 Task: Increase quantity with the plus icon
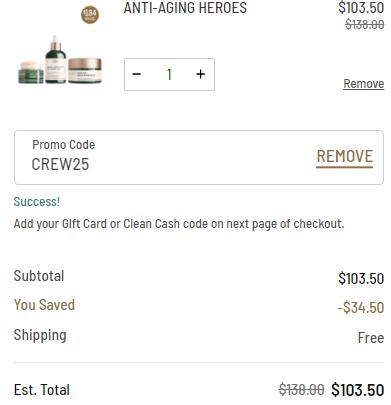(x=200, y=74)
